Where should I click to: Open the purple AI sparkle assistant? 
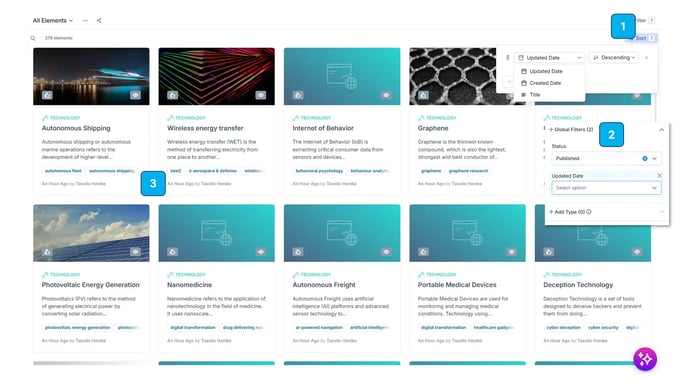click(645, 359)
